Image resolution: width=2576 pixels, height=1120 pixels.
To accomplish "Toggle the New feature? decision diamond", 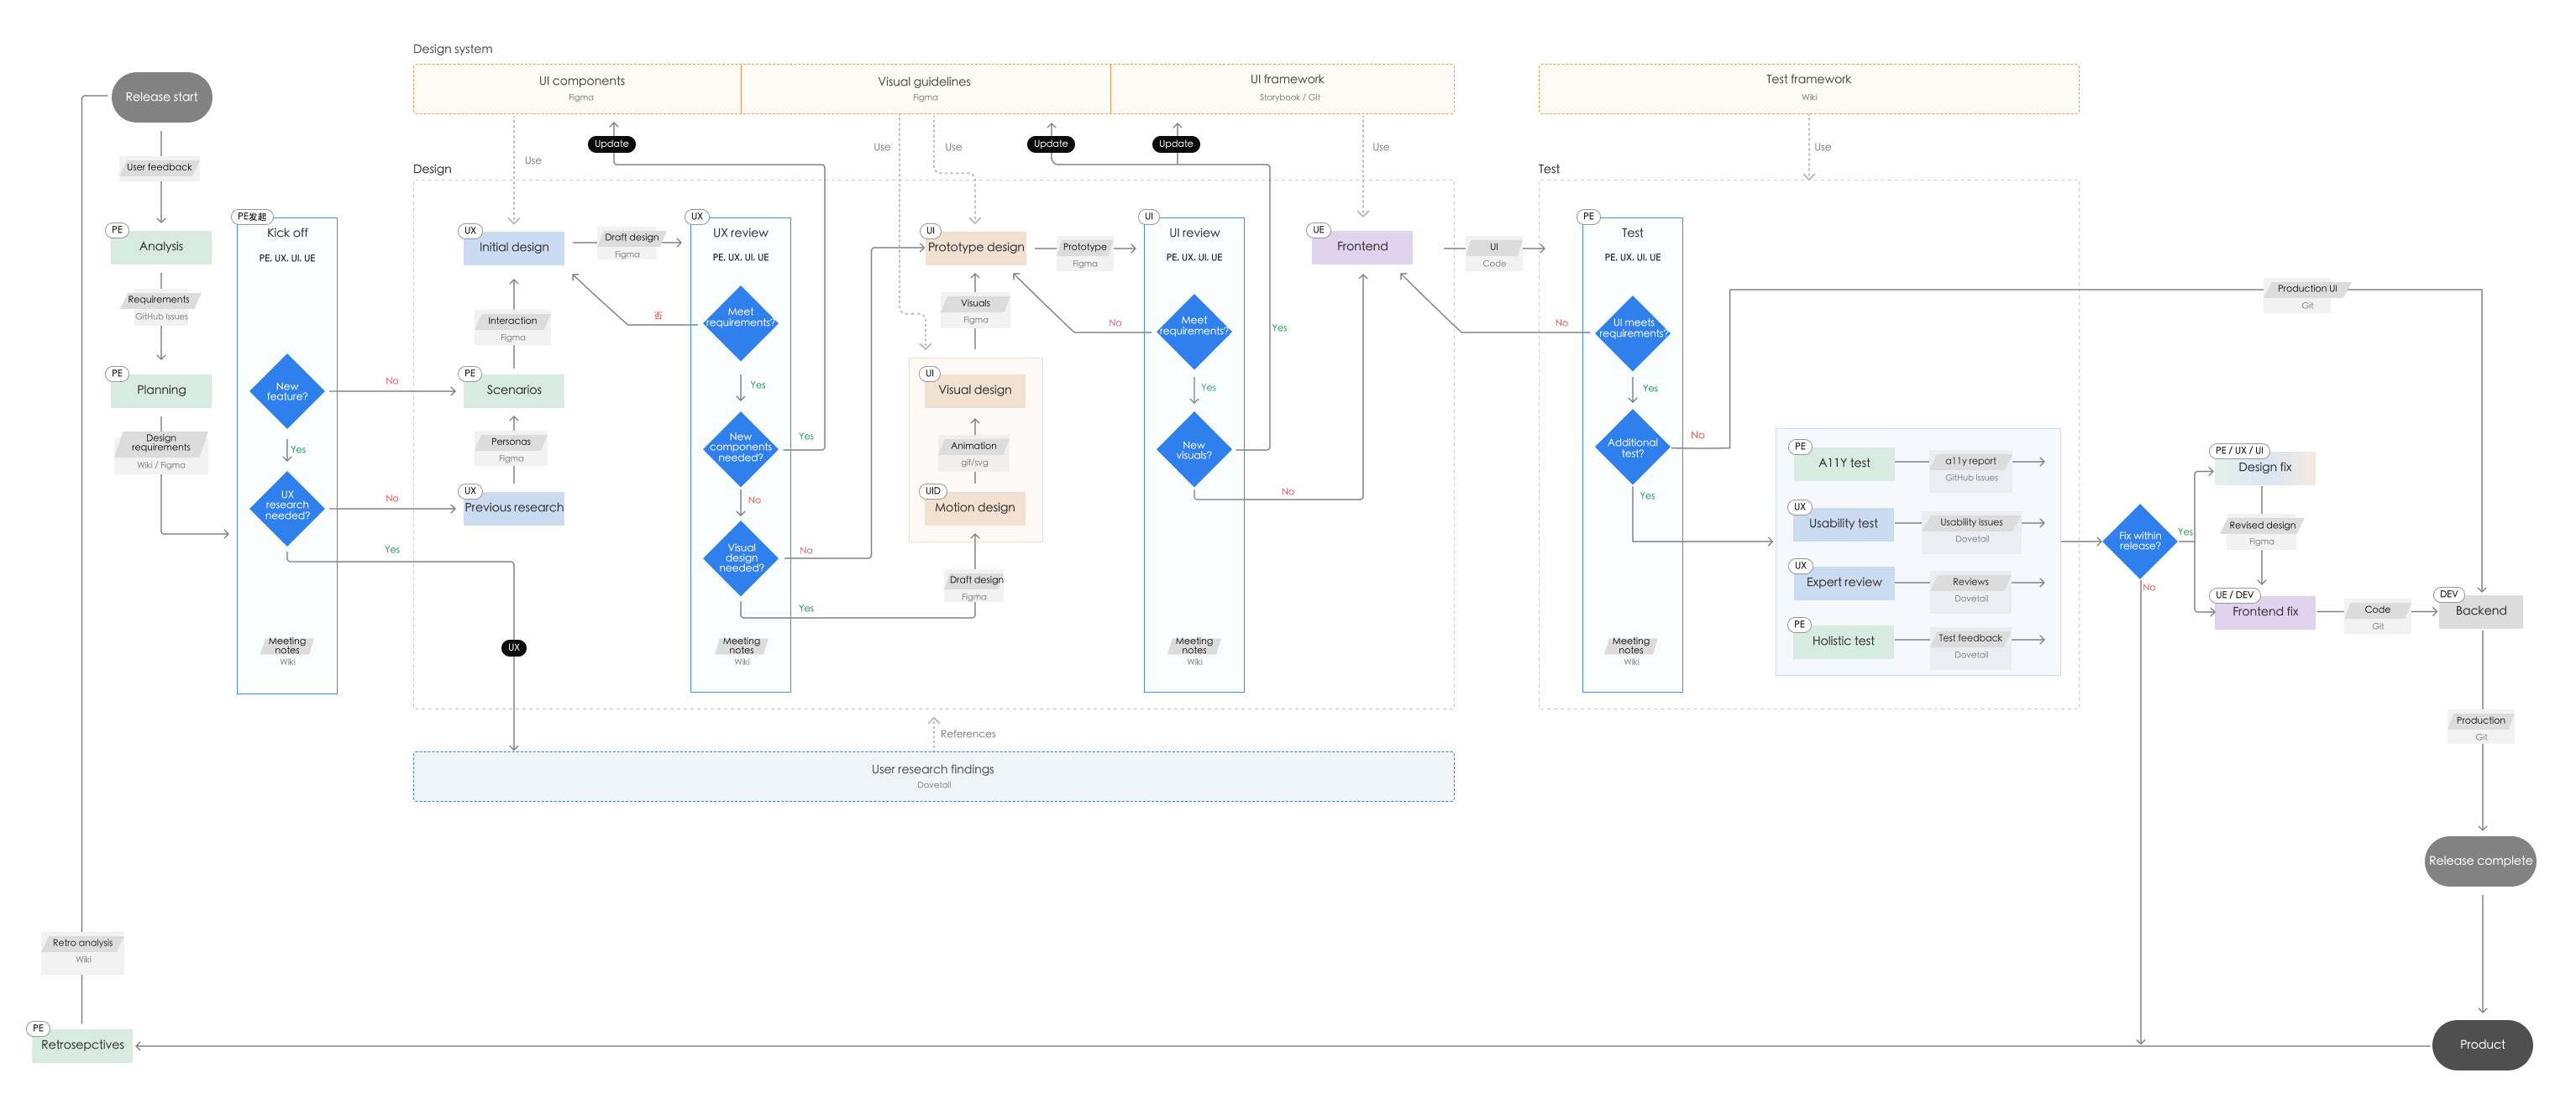I will coord(286,390).
